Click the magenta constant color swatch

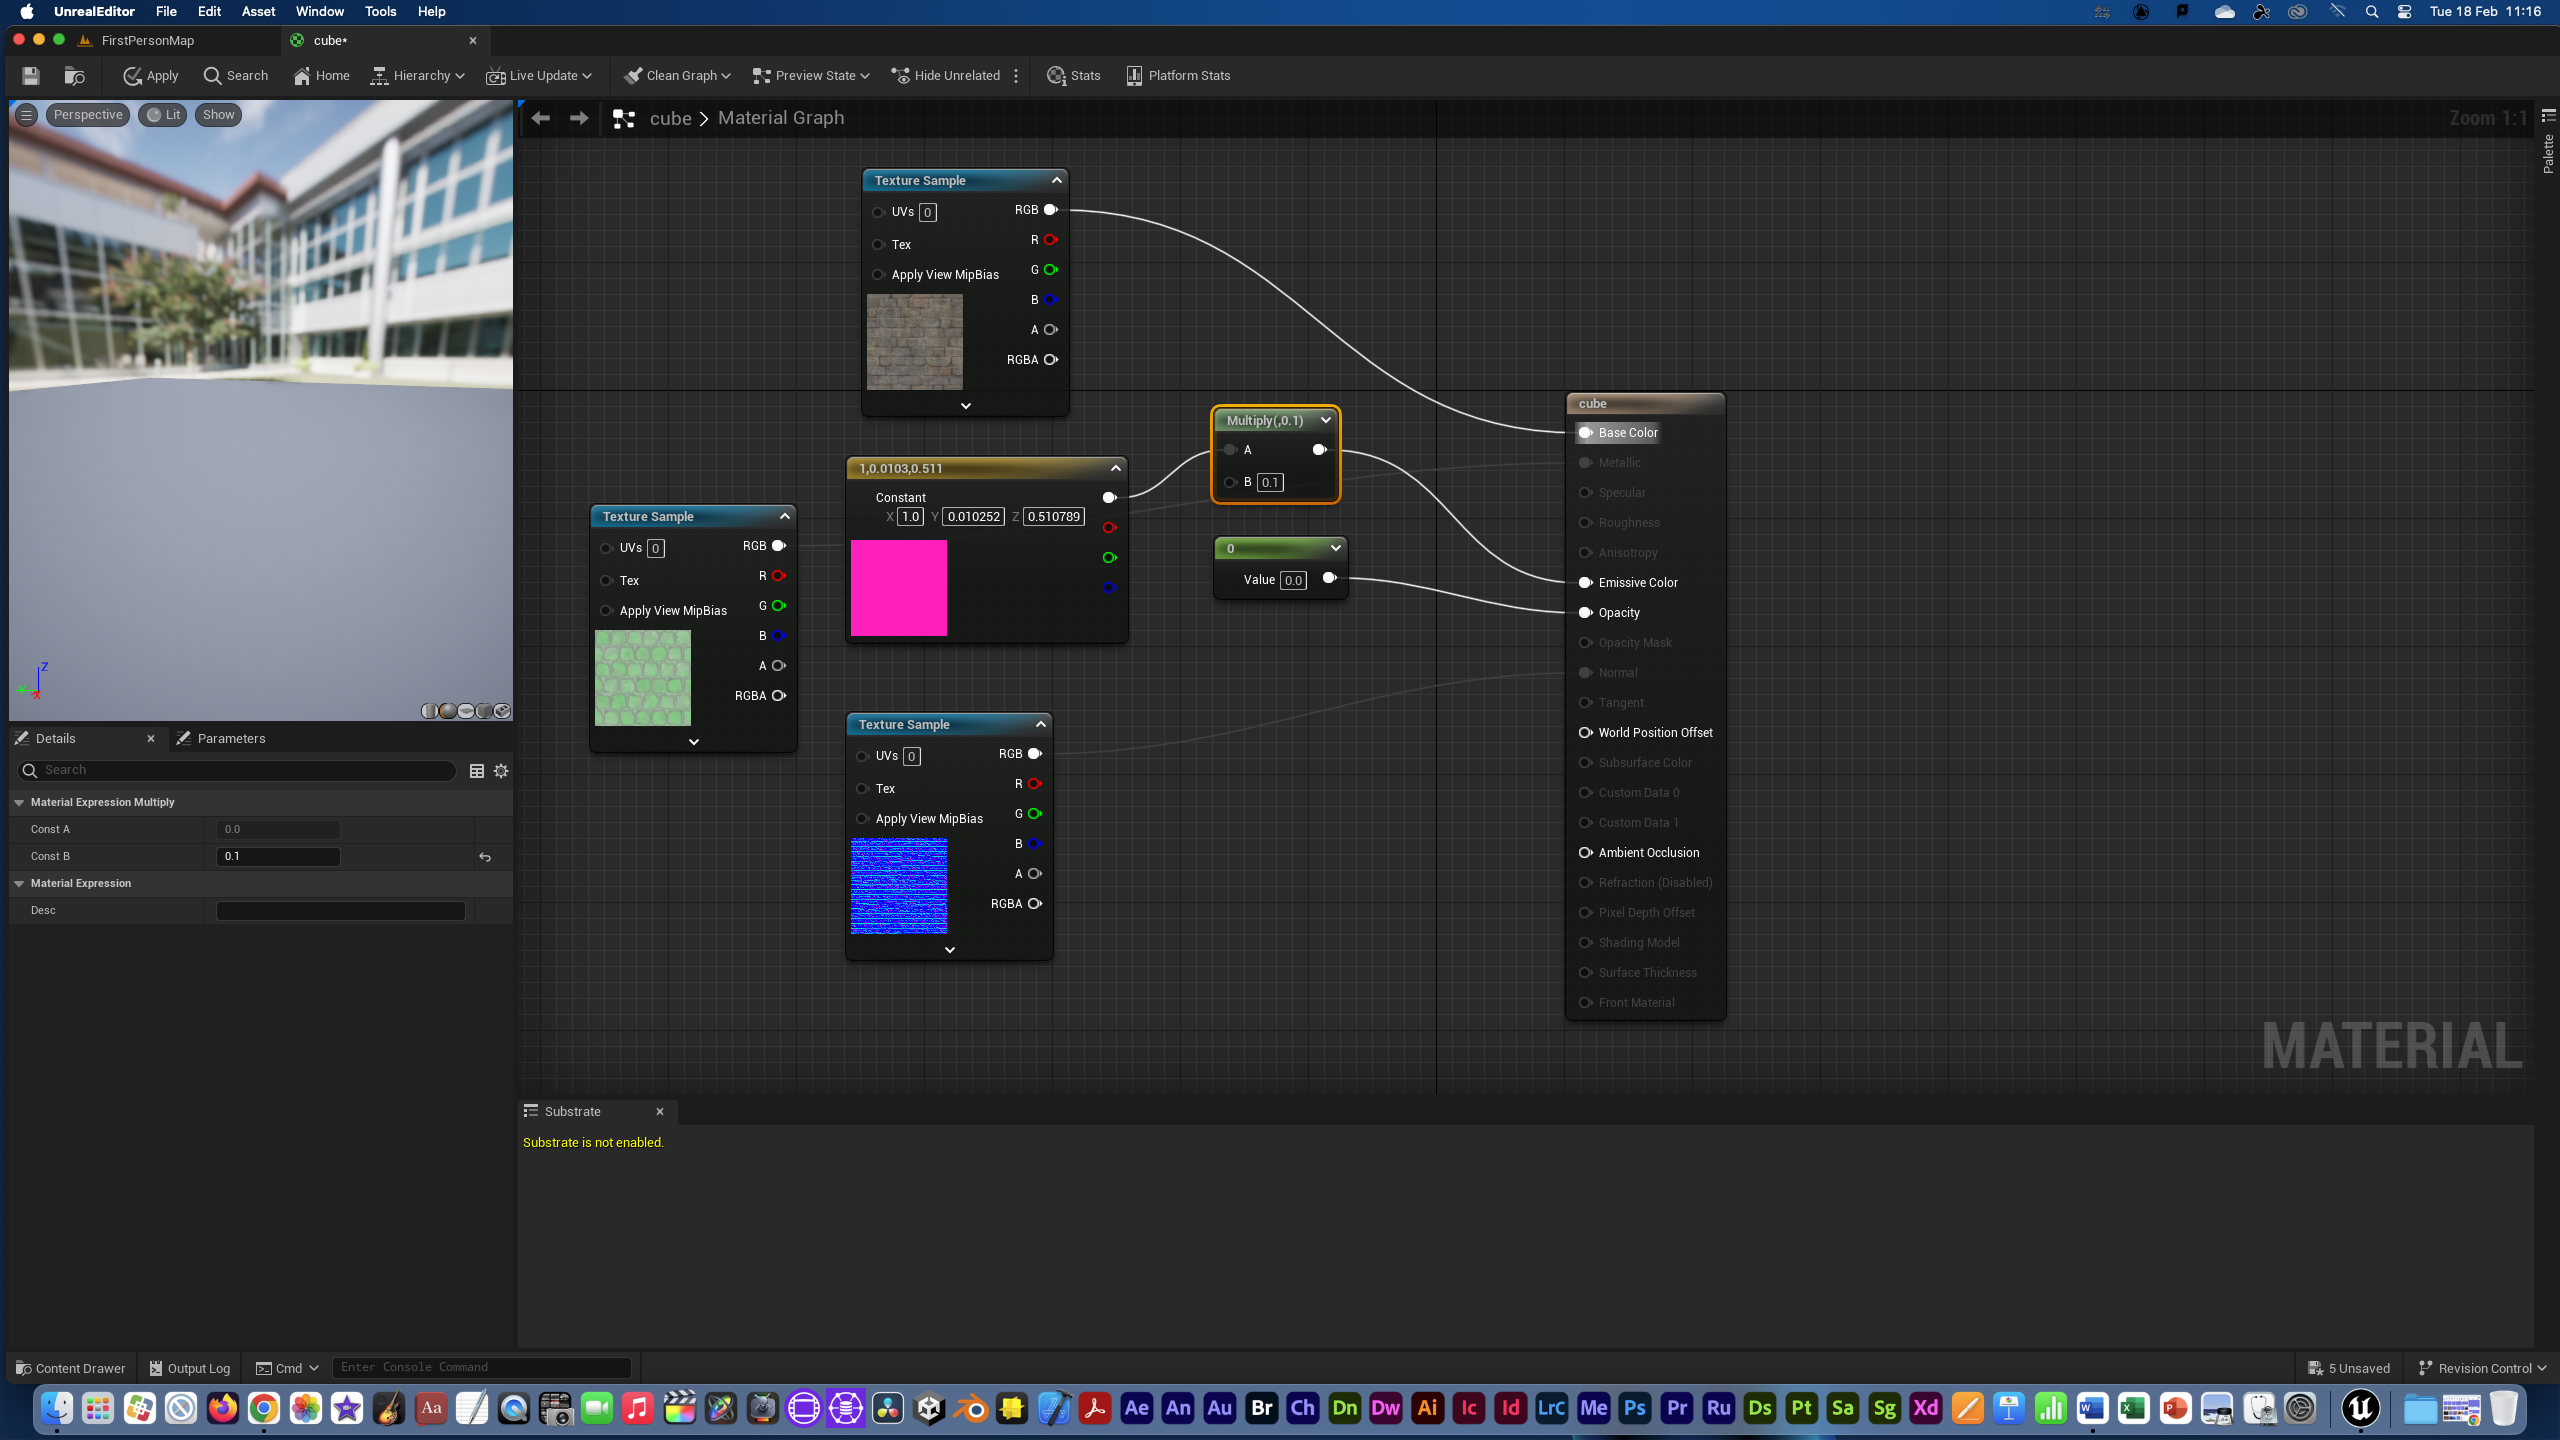[x=899, y=588]
